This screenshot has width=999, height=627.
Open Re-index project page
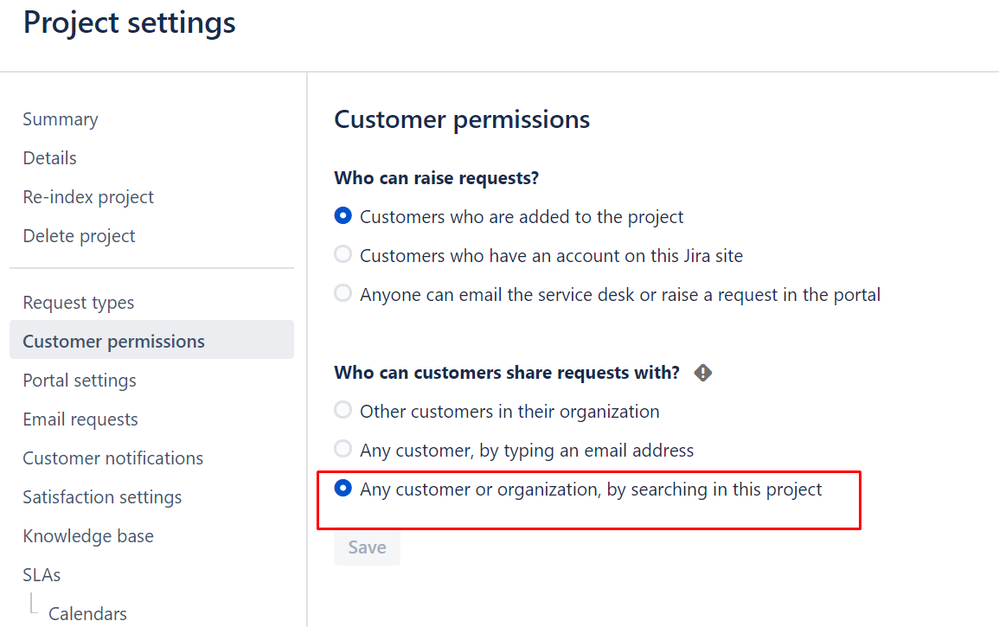point(88,197)
